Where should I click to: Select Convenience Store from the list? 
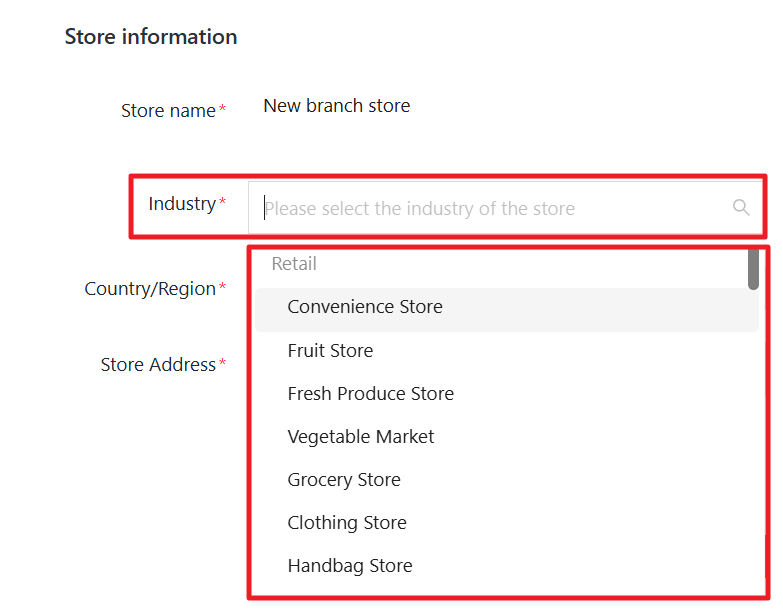click(365, 307)
